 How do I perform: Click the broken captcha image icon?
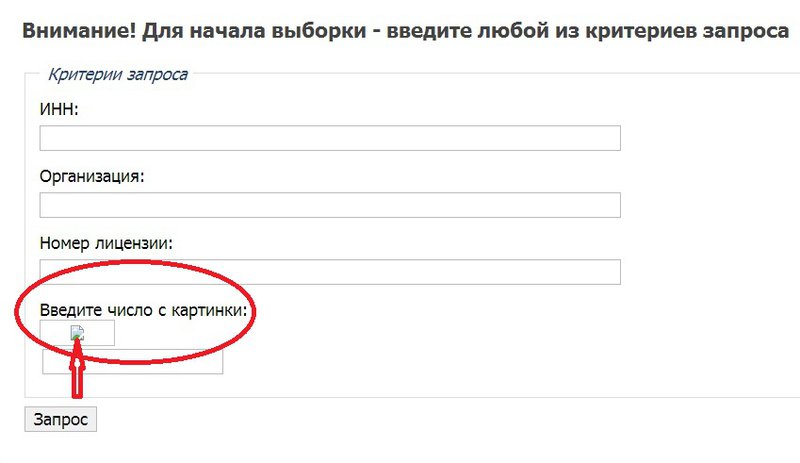[x=77, y=334]
